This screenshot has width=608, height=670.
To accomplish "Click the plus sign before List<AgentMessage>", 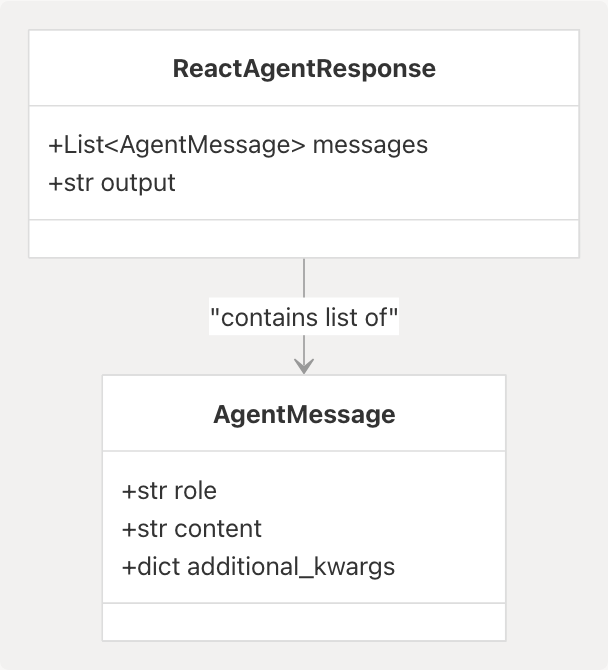I will coord(54,145).
